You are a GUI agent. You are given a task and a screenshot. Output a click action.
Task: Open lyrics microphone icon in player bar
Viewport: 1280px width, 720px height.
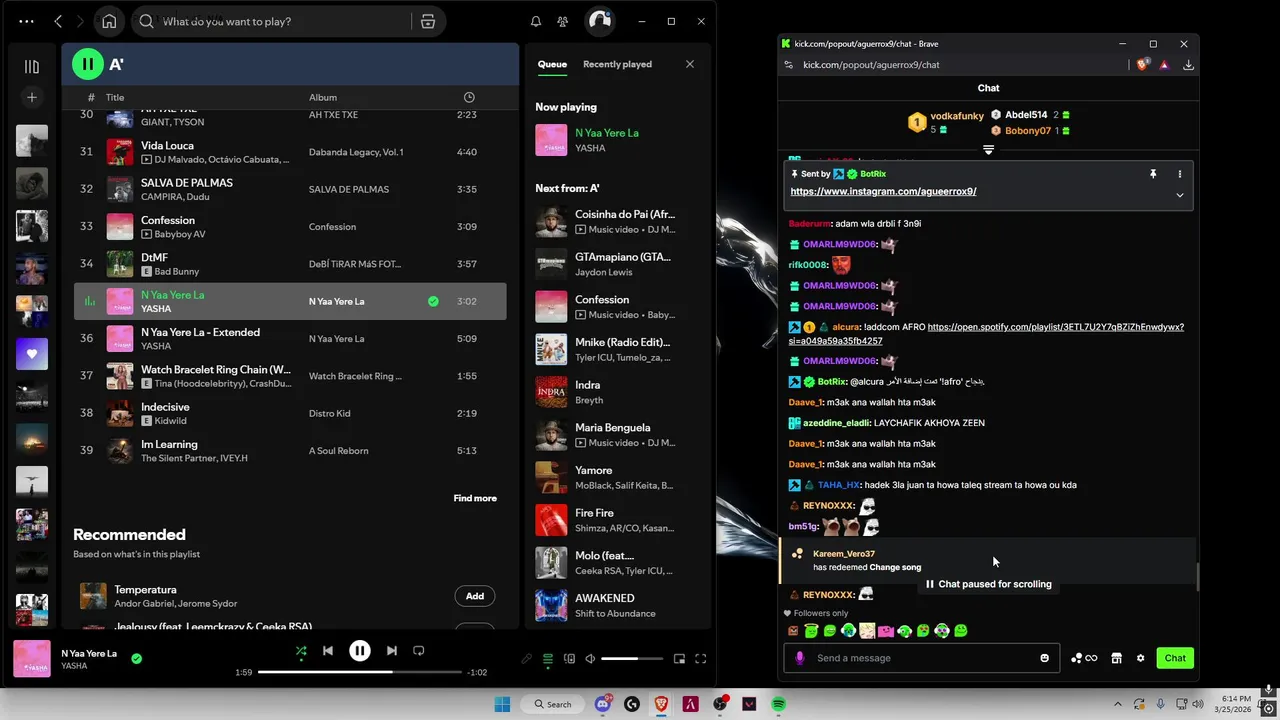pos(527,659)
